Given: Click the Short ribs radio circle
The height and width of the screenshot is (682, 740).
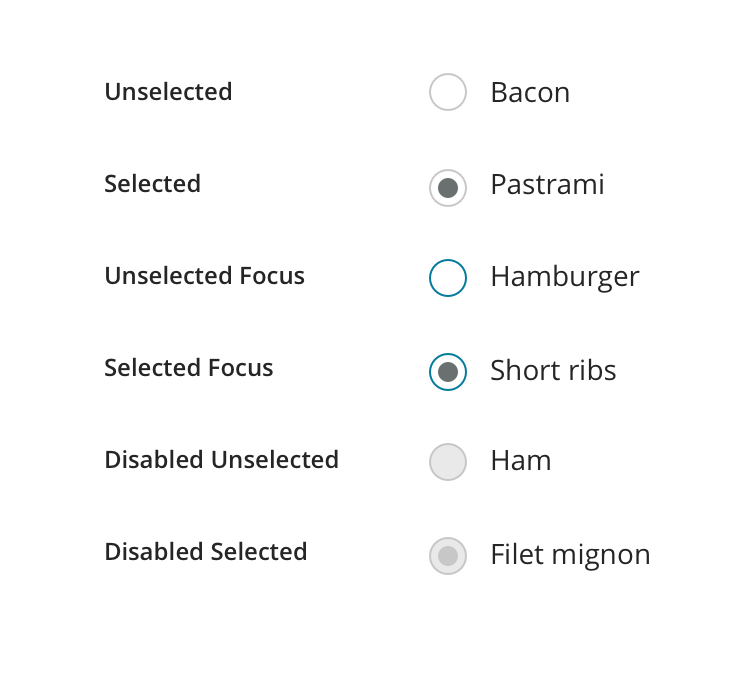Looking at the screenshot, I should [x=448, y=372].
